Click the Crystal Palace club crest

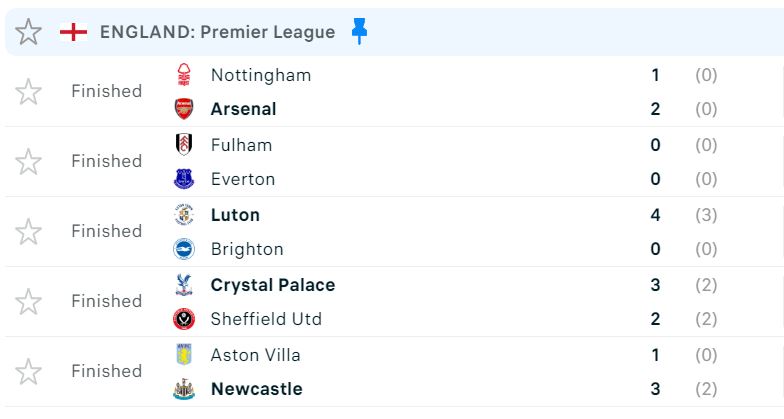click(184, 285)
